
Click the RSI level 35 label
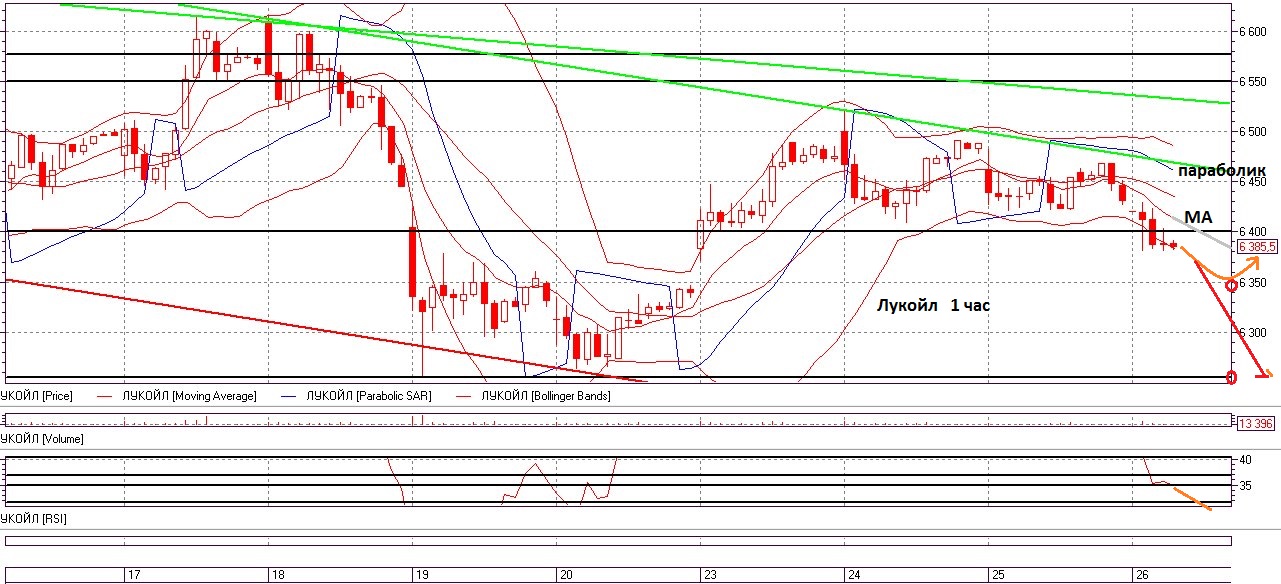1246,486
